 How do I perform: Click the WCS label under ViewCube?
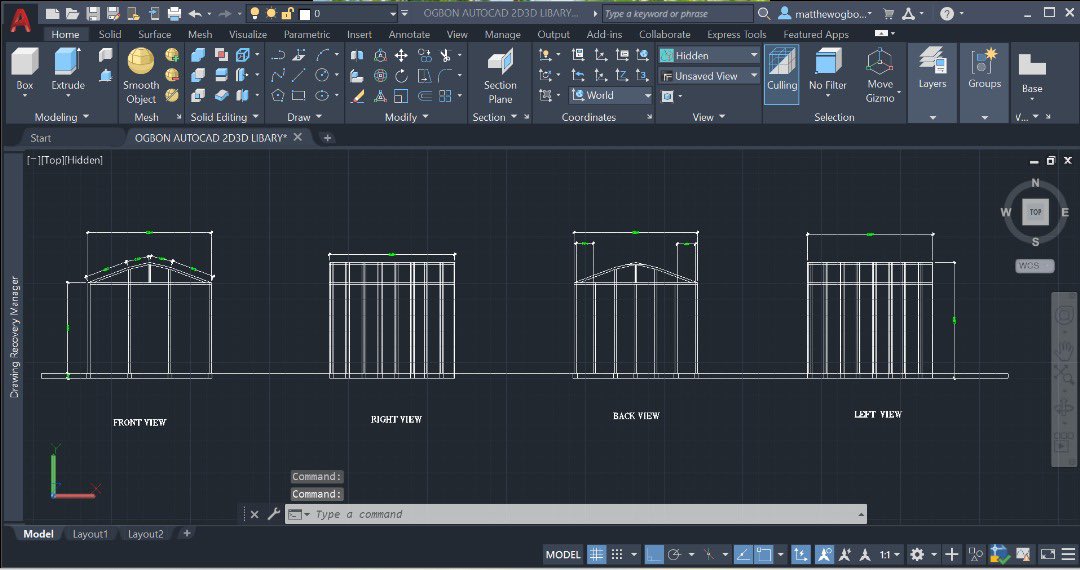[x=1035, y=266]
